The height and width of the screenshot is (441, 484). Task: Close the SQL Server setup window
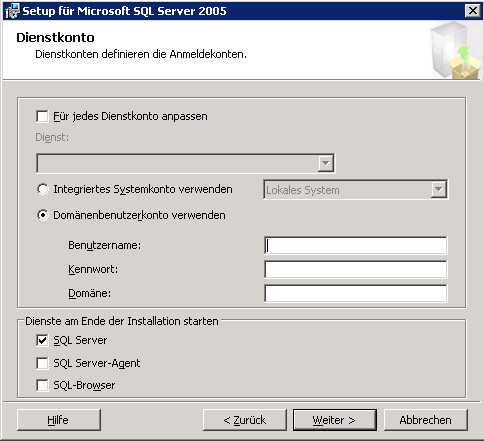tap(473, 11)
